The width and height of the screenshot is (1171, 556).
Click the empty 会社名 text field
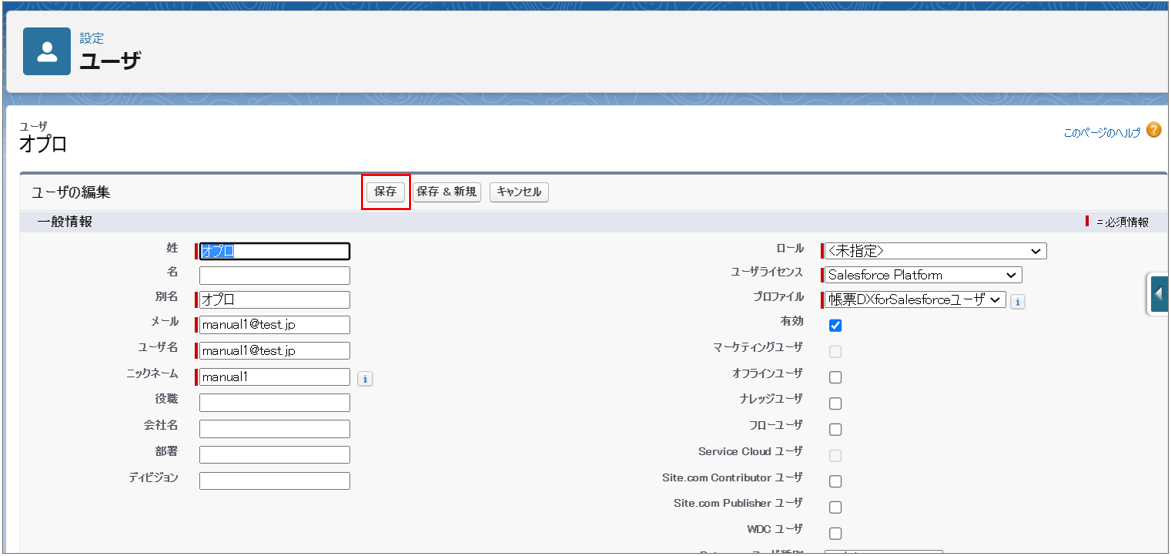click(275, 429)
